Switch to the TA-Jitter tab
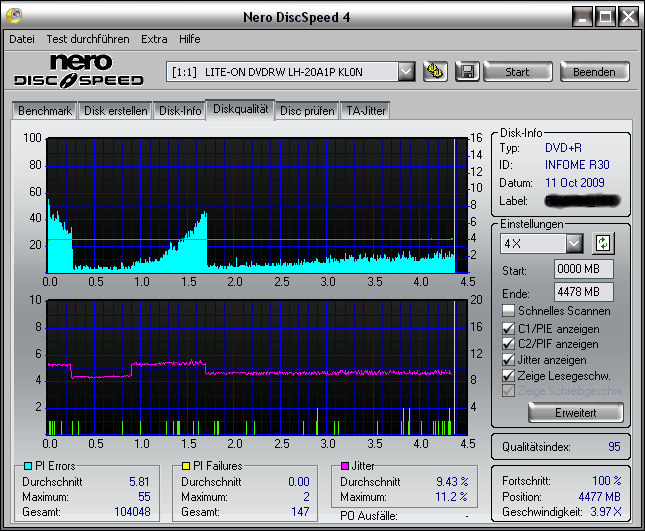Viewport: 645px width, 531px height. tap(365, 111)
